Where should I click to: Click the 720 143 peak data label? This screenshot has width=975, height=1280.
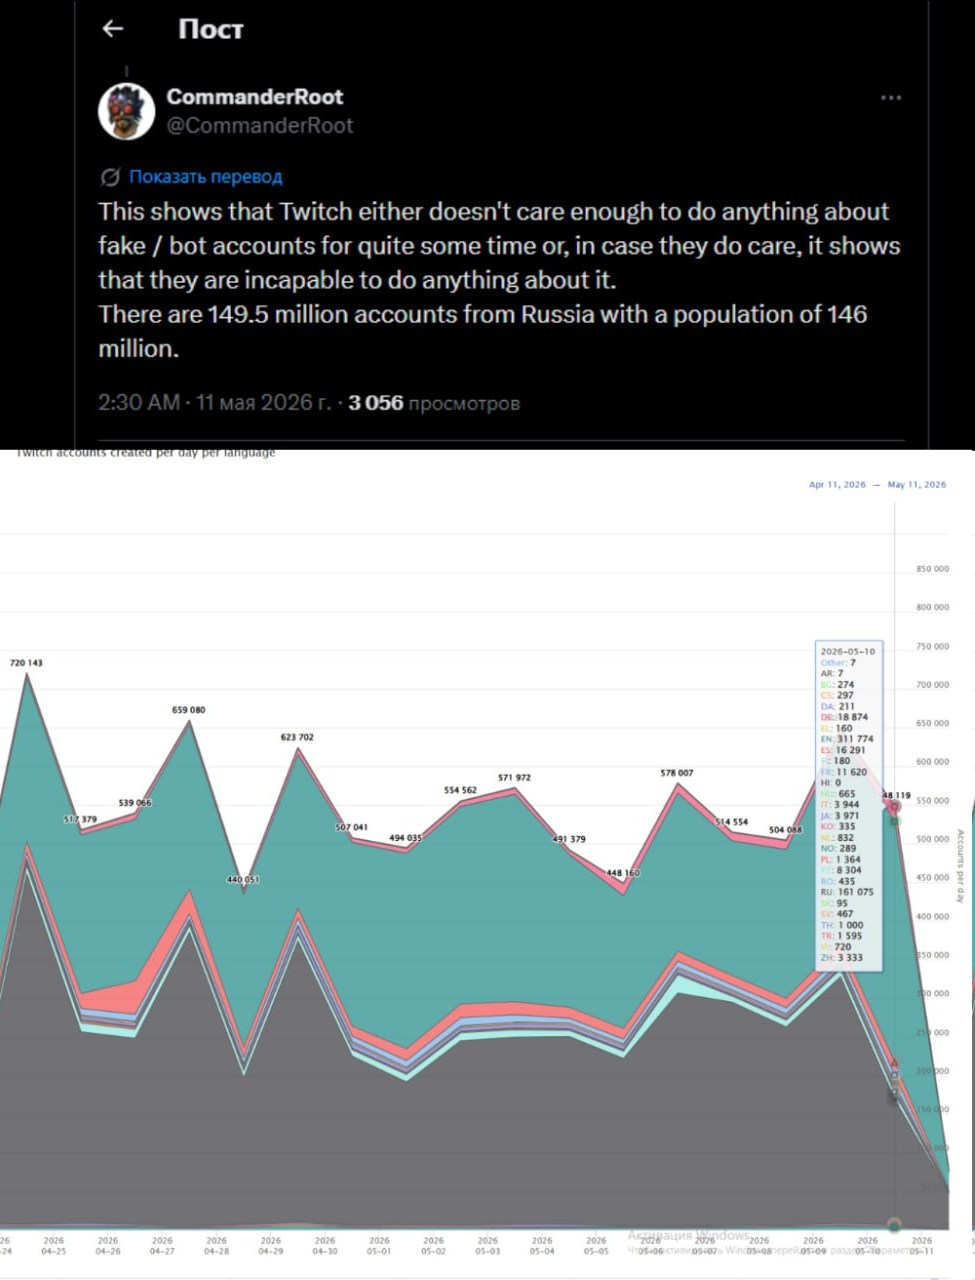coord(26,663)
